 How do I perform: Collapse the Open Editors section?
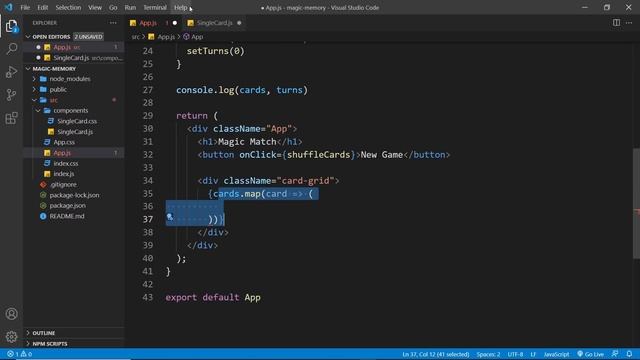(x=28, y=37)
